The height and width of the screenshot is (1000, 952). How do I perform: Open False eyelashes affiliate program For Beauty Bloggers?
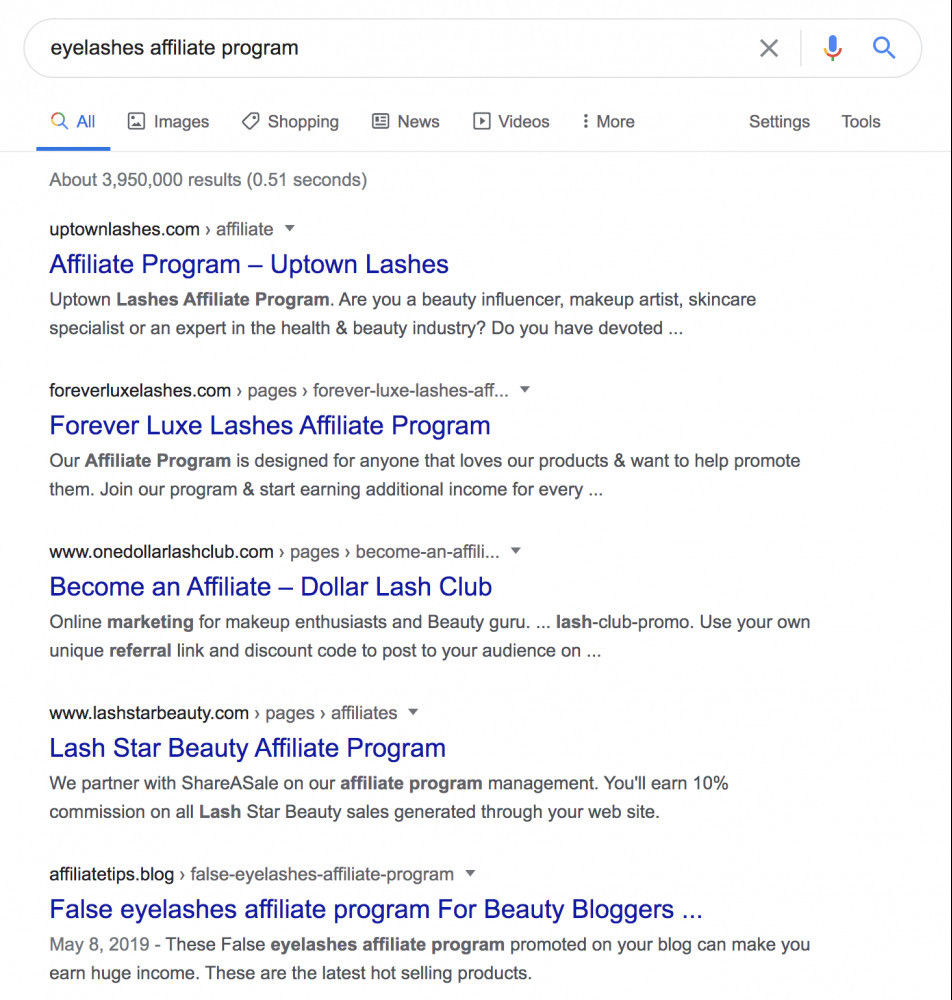pyautogui.click(x=376, y=910)
